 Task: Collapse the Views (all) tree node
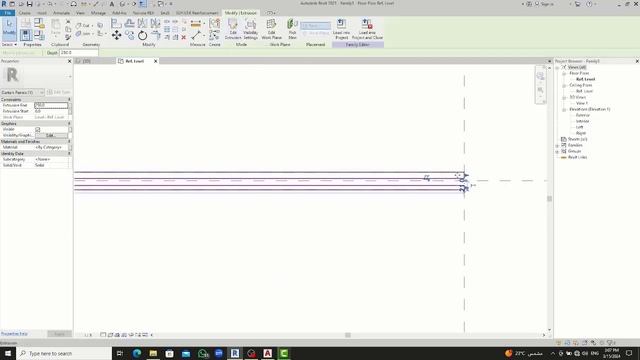[x=558, y=67]
